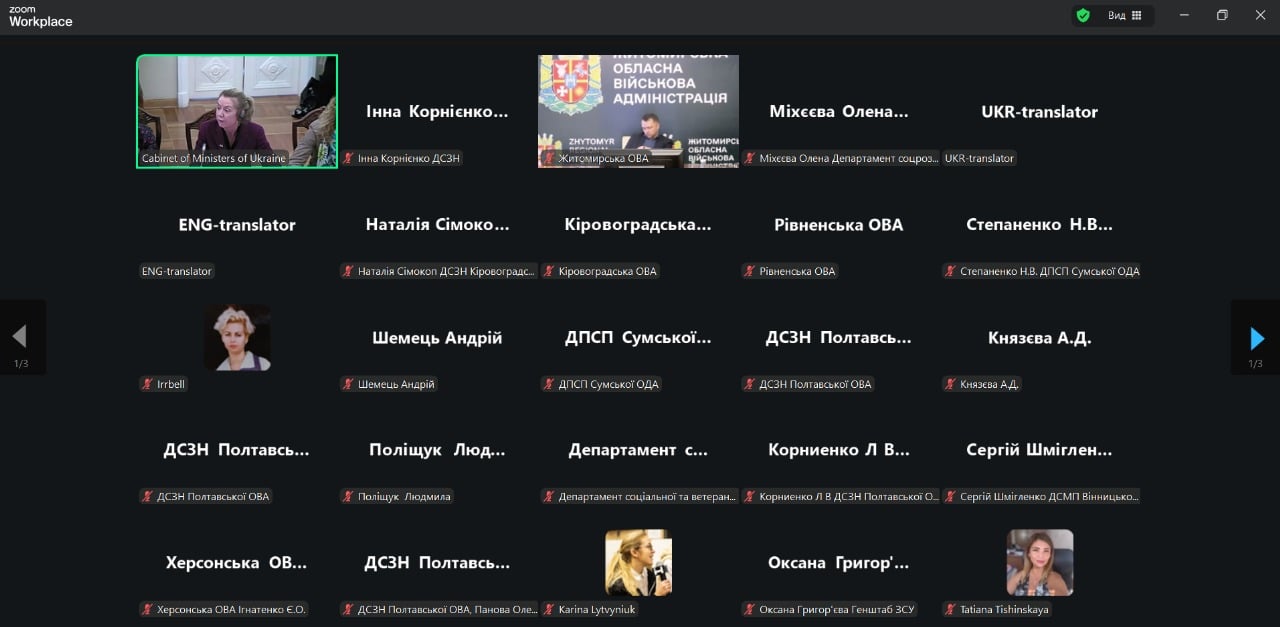
Task: Select the Cabinet of Ministers video tile
Action: (237, 111)
